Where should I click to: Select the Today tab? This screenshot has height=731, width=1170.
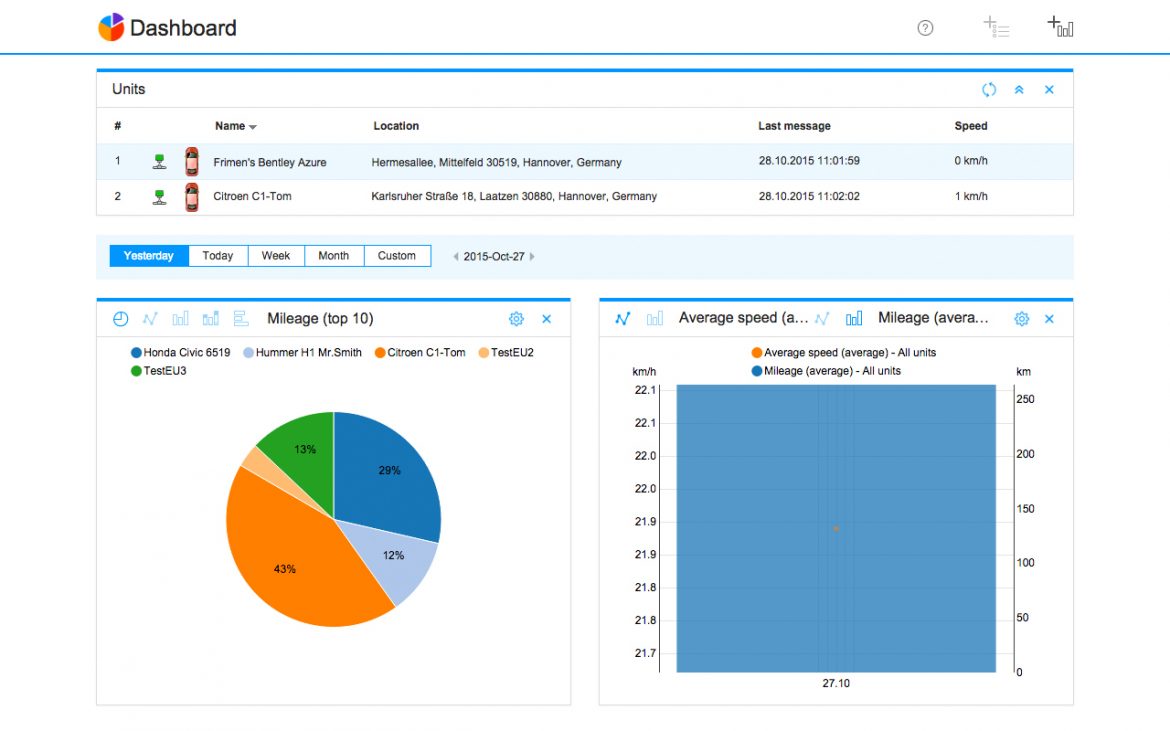click(217, 255)
